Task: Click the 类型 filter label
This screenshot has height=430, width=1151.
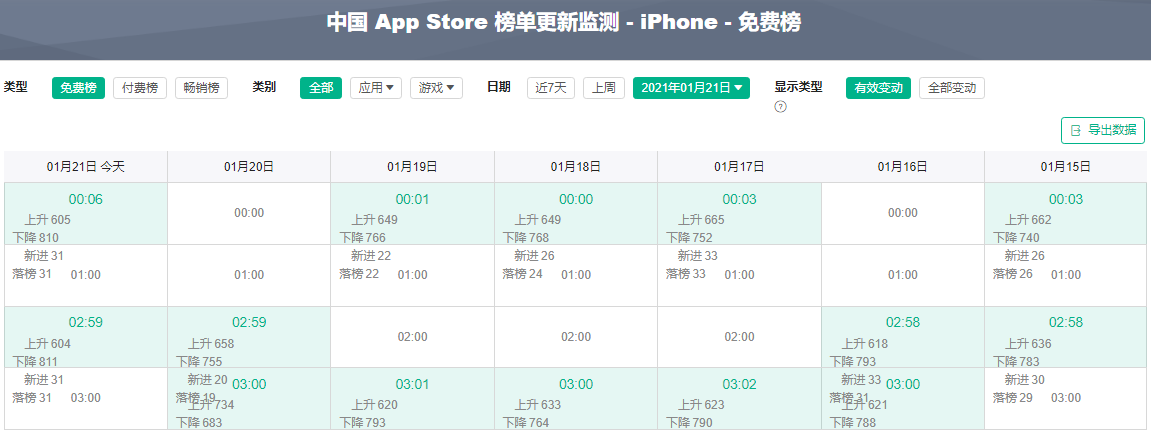Action: pos(15,87)
